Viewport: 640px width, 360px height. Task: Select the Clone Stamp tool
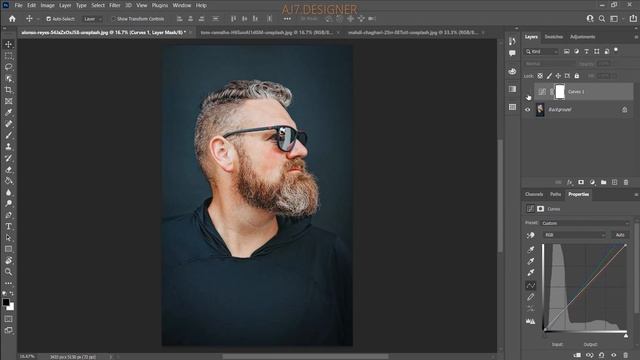(9, 147)
